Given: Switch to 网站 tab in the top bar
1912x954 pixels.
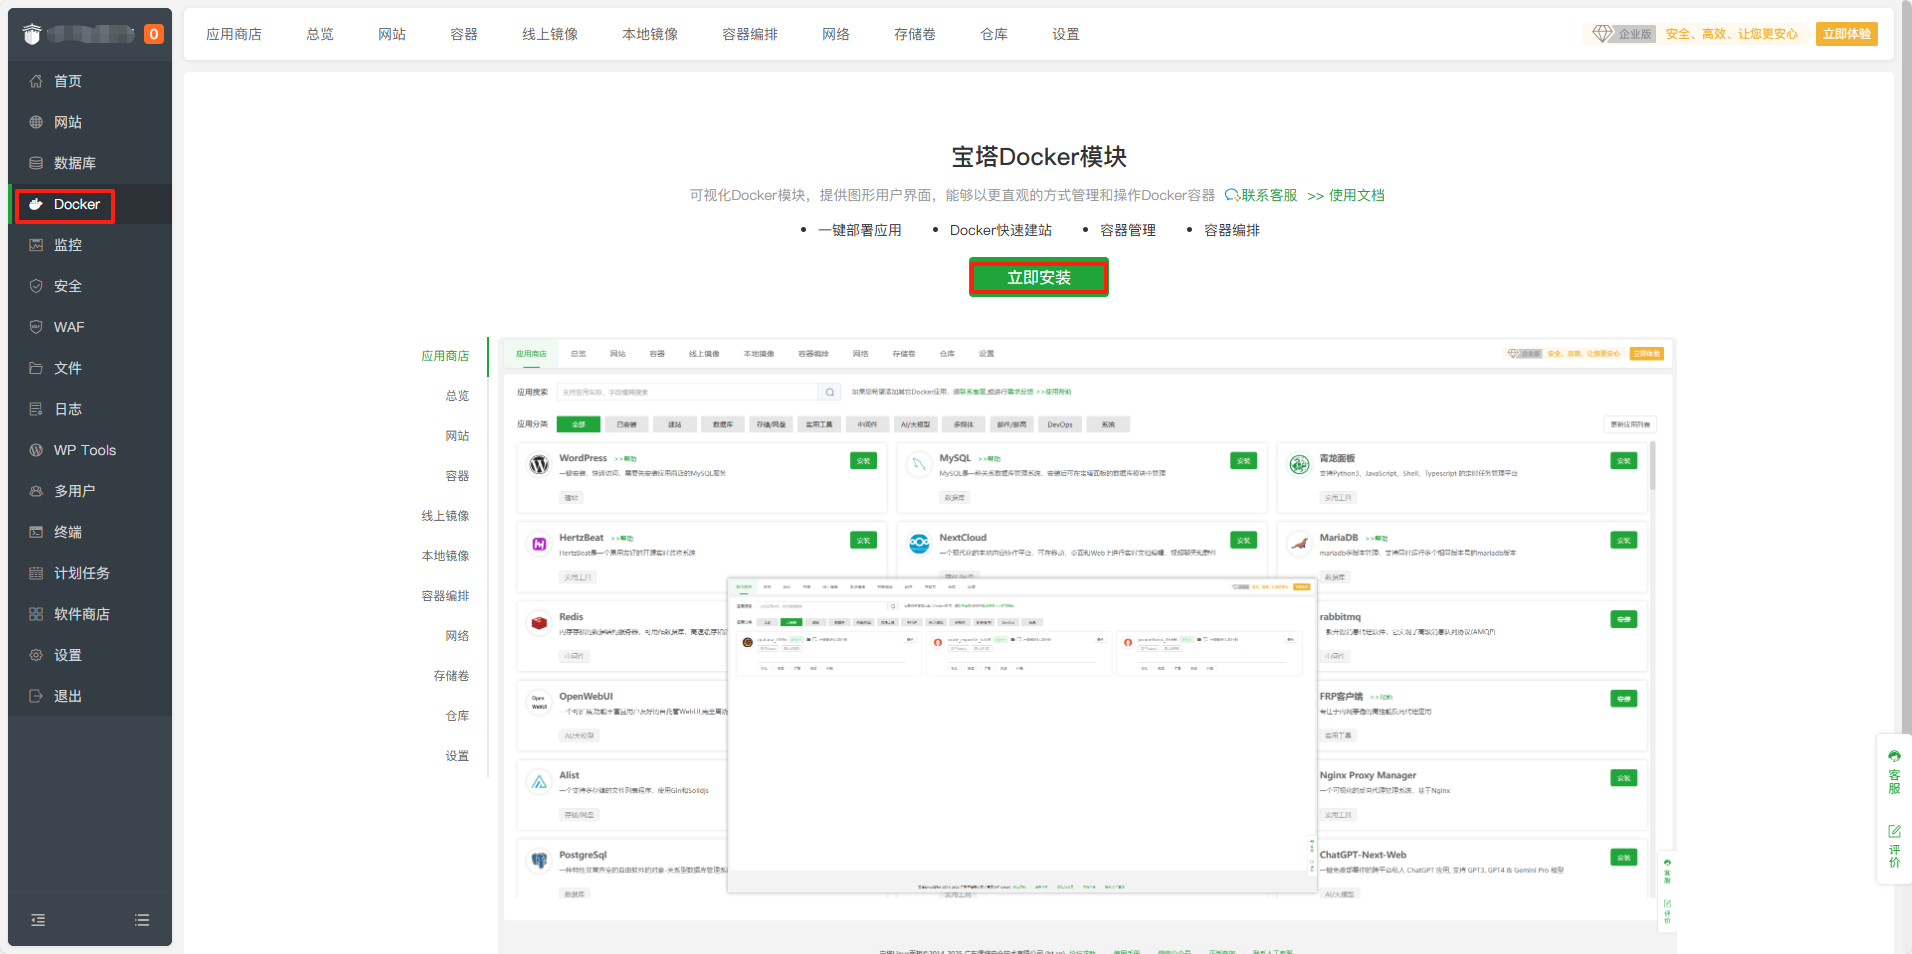Looking at the screenshot, I should [x=392, y=34].
